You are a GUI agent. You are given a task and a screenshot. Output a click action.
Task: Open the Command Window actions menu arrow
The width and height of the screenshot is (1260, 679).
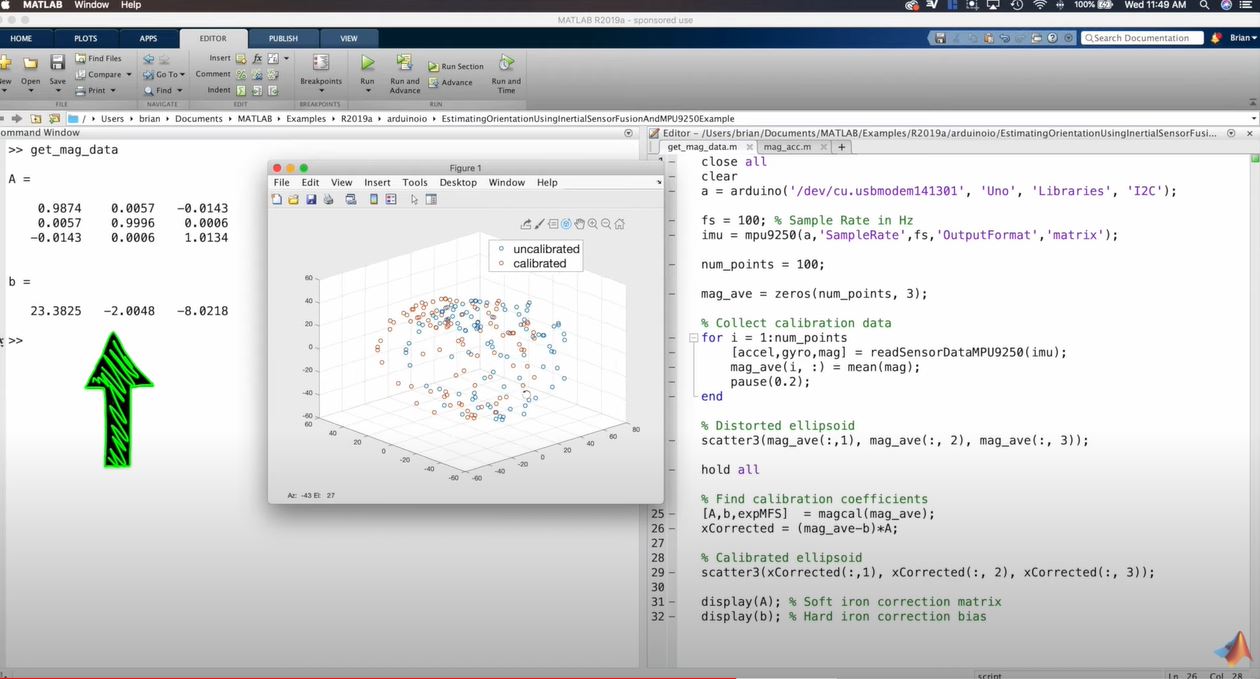pyautogui.click(x=628, y=132)
